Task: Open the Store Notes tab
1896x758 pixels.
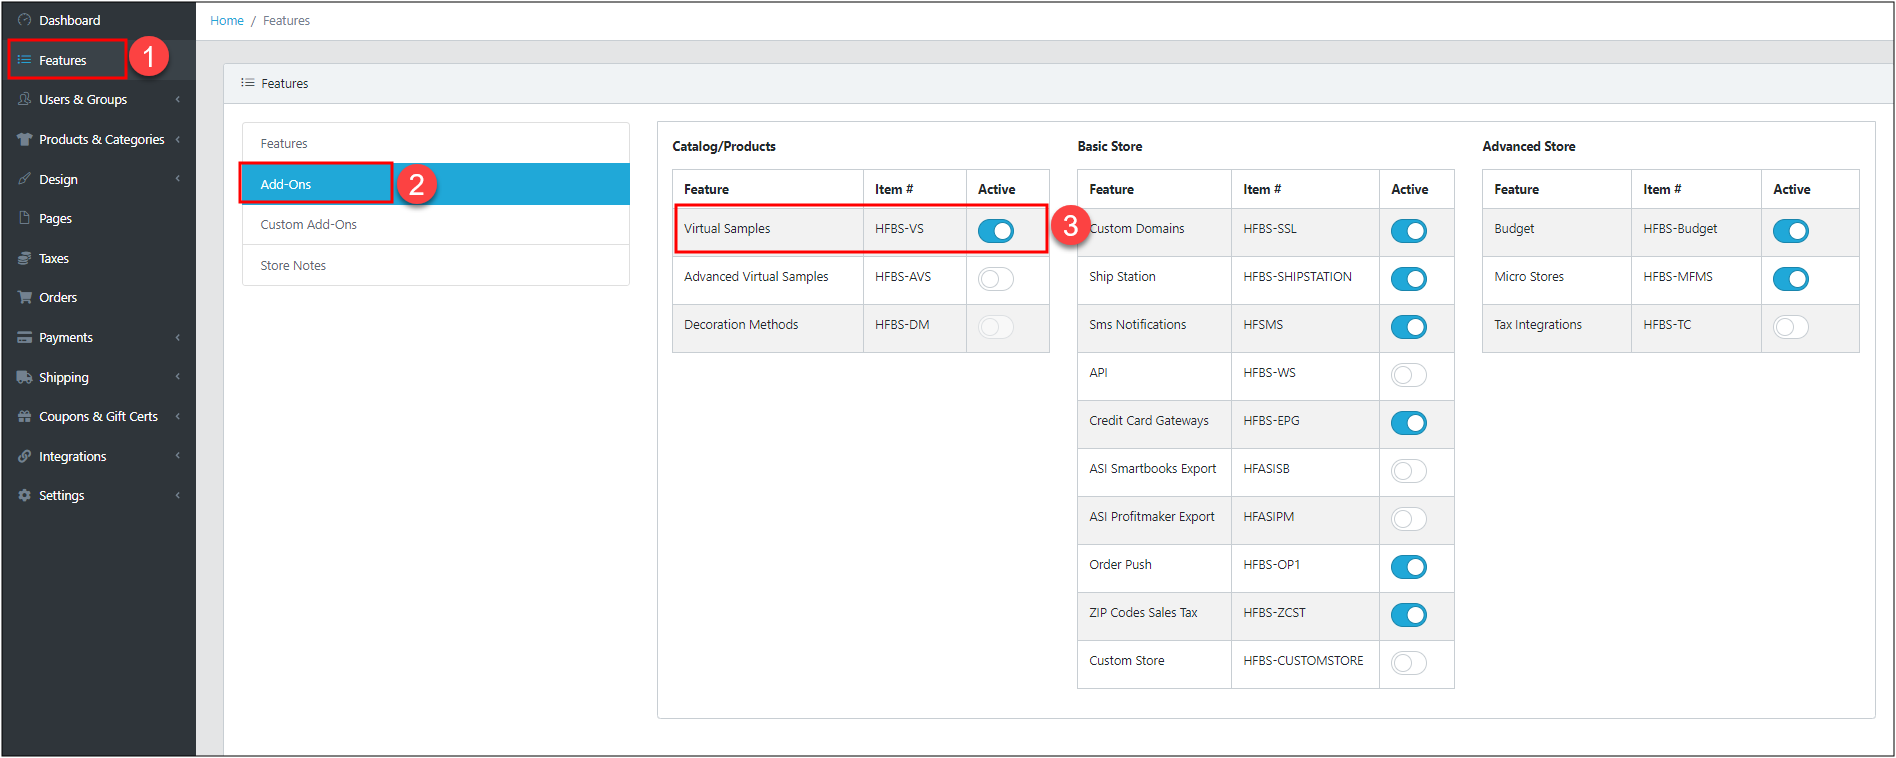Action: [x=436, y=265]
